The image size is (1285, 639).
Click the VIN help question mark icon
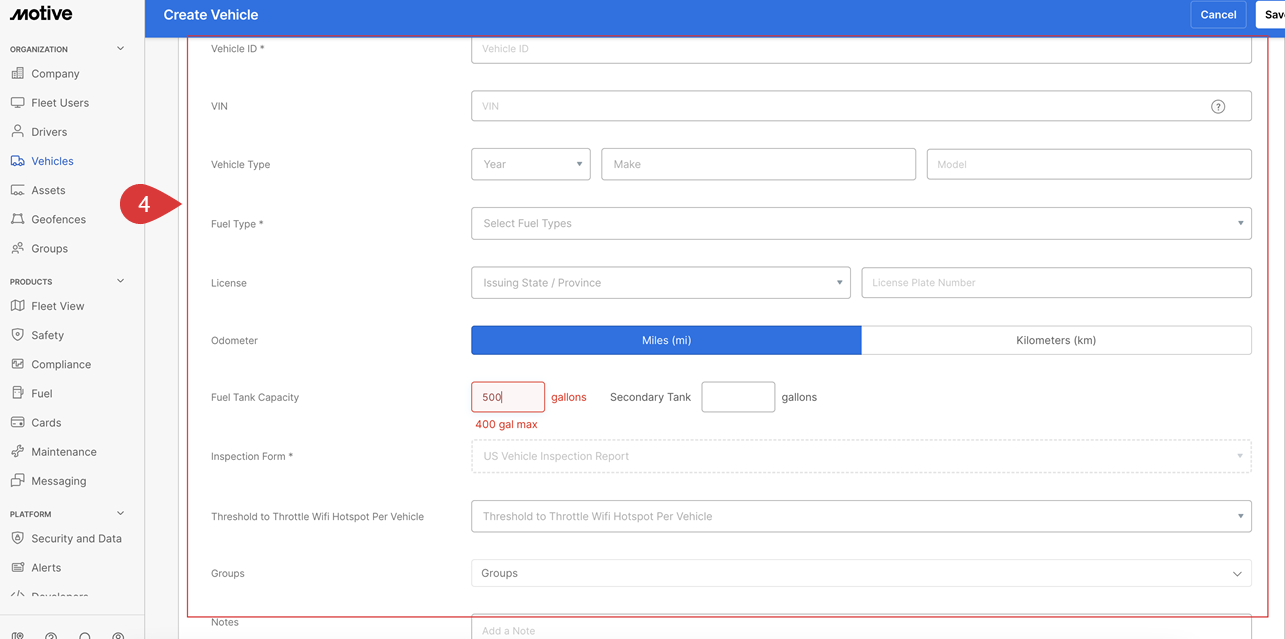point(1218,106)
